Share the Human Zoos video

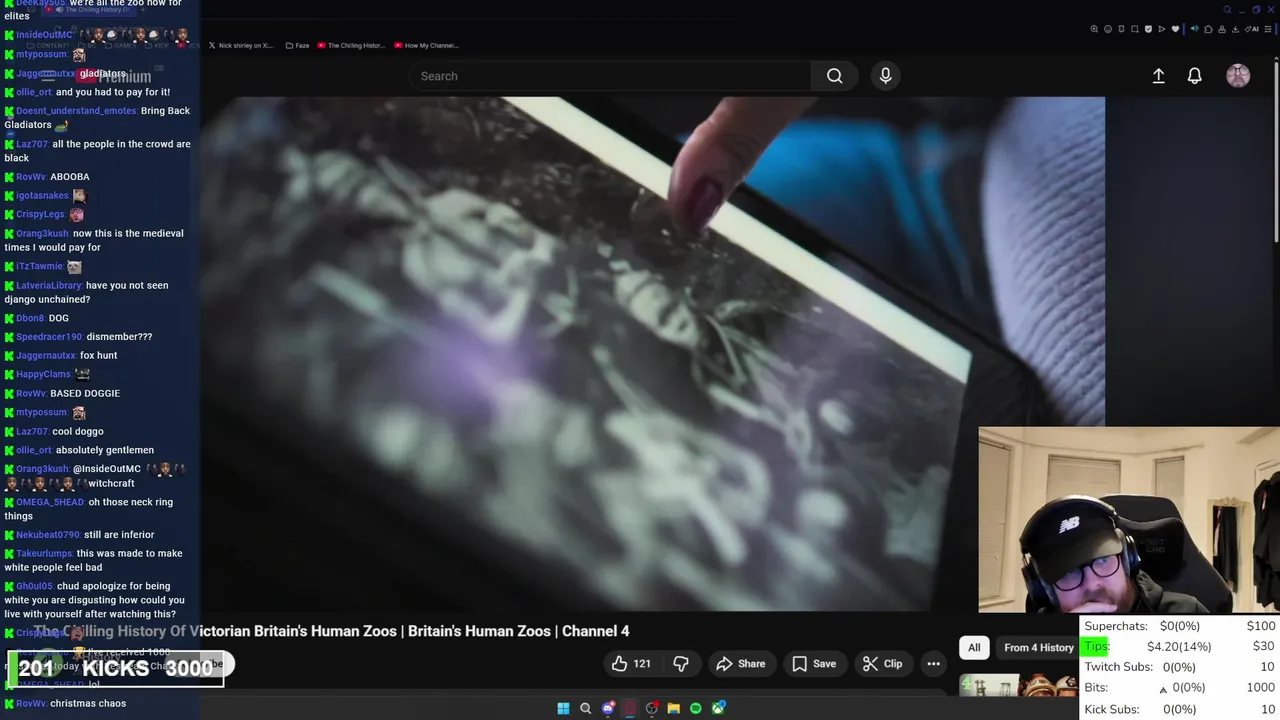pyautogui.click(x=741, y=664)
